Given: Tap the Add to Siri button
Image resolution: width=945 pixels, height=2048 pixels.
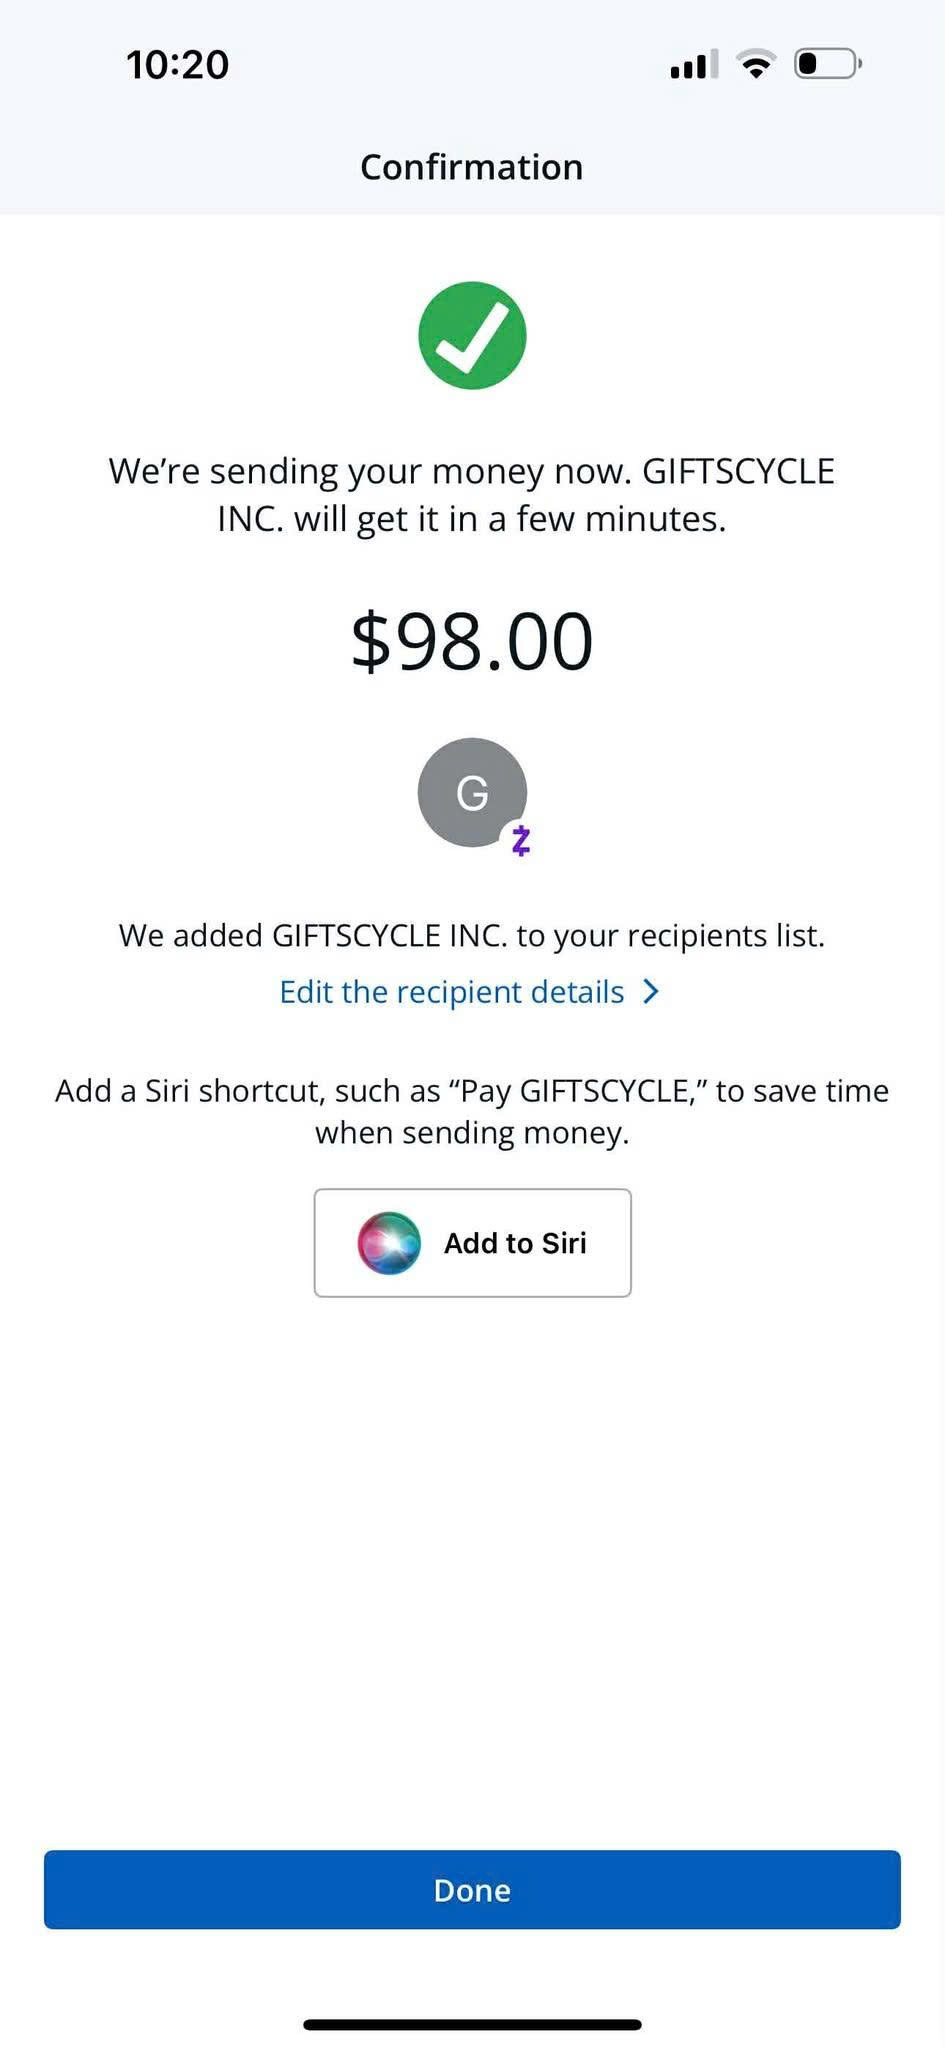Looking at the screenshot, I should pyautogui.click(x=472, y=1243).
